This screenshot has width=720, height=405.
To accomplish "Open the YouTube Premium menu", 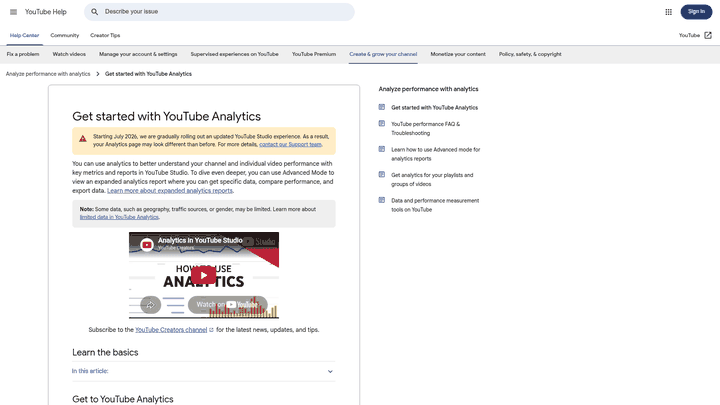I will tap(314, 54).
